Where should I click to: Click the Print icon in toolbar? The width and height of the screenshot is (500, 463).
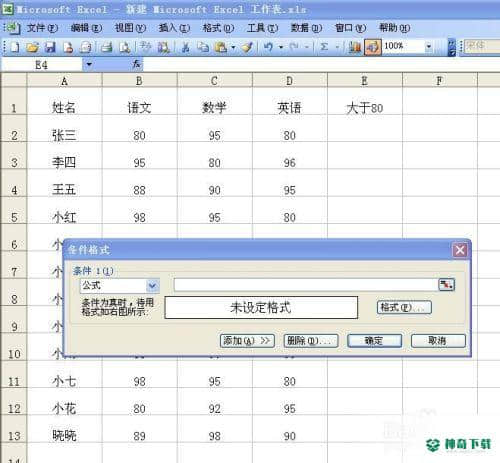tap(107, 47)
